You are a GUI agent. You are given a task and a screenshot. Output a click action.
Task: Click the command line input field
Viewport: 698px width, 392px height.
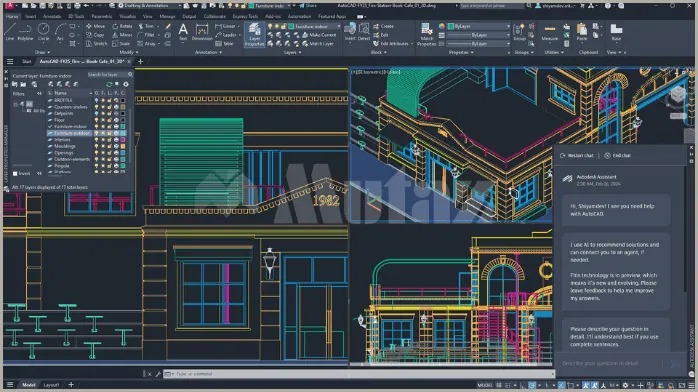(x=358, y=374)
